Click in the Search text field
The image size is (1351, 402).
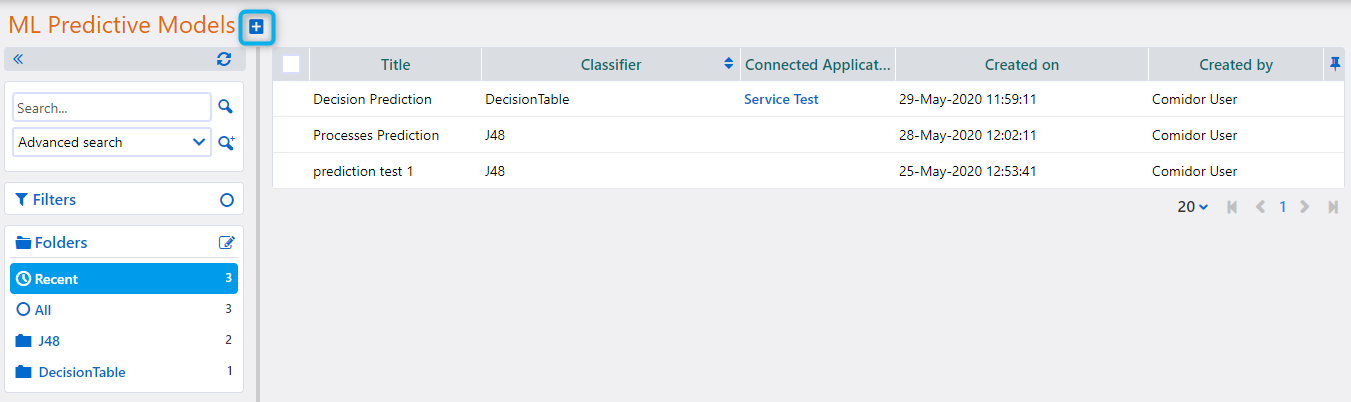111,107
